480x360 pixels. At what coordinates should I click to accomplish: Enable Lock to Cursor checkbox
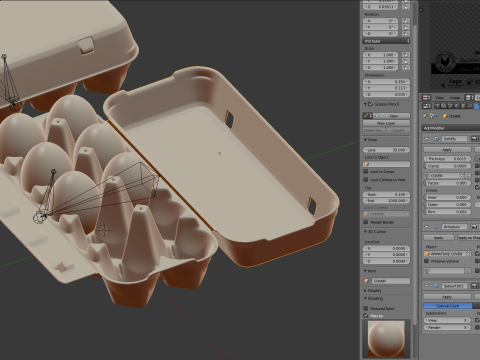coord(366,171)
